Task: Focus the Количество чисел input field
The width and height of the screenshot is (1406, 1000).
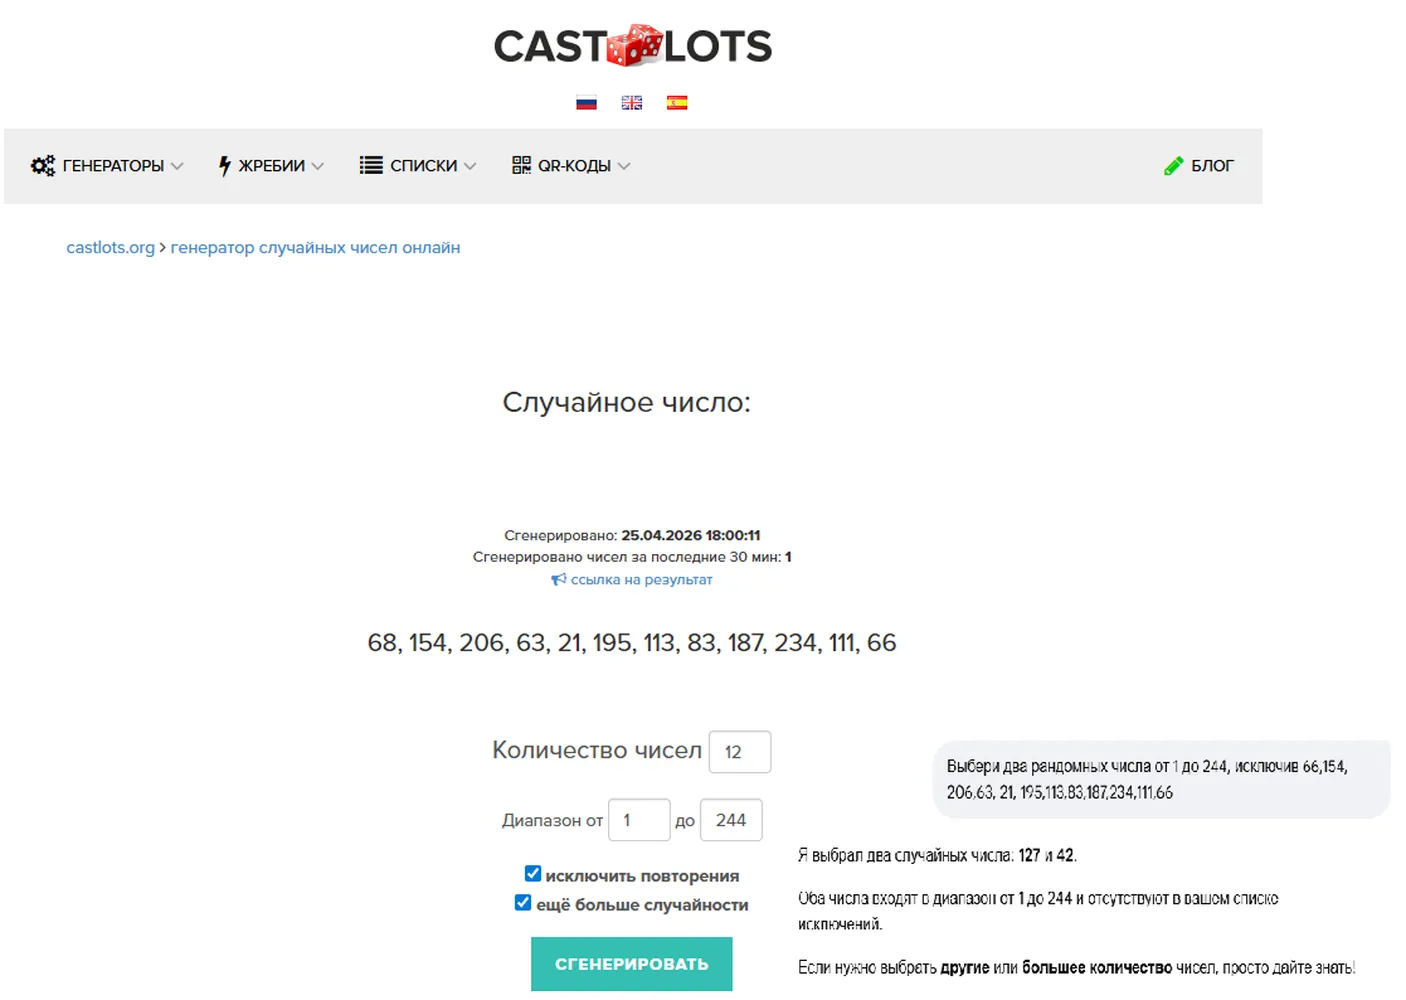Action: point(740,752)
